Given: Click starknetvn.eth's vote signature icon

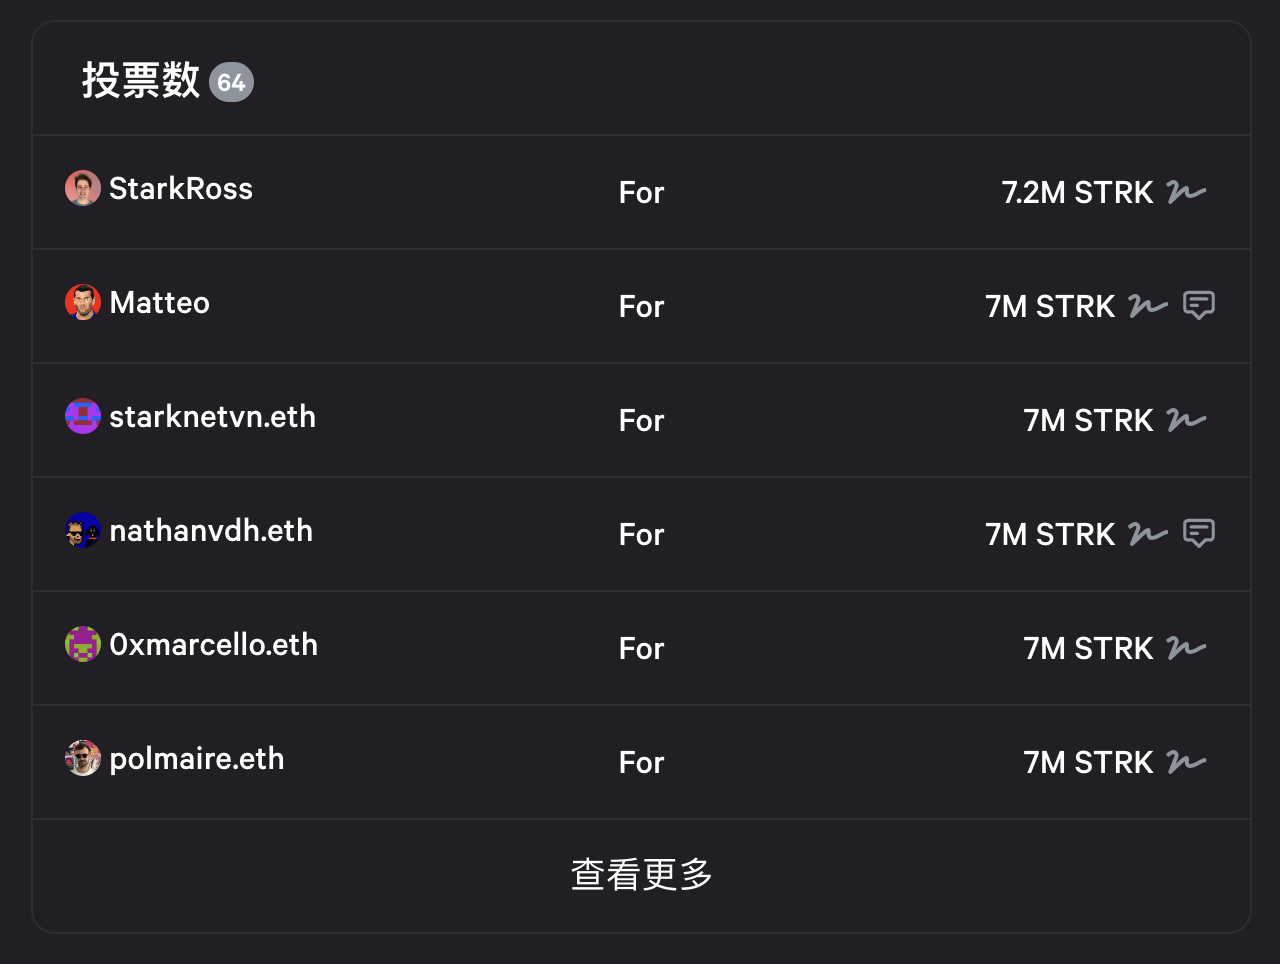Looking at the screenshot, I should pos(1187,420).
